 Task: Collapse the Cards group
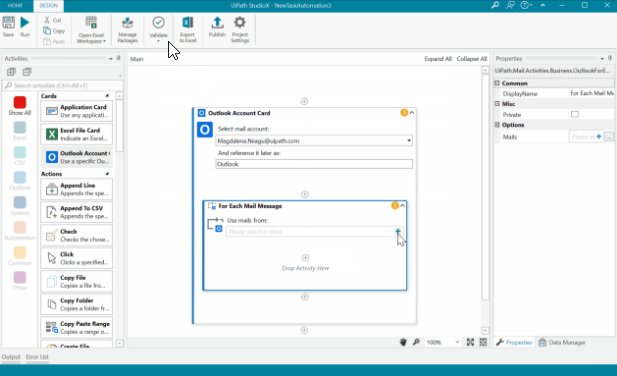pyautogui.click(x=107, y=96)
